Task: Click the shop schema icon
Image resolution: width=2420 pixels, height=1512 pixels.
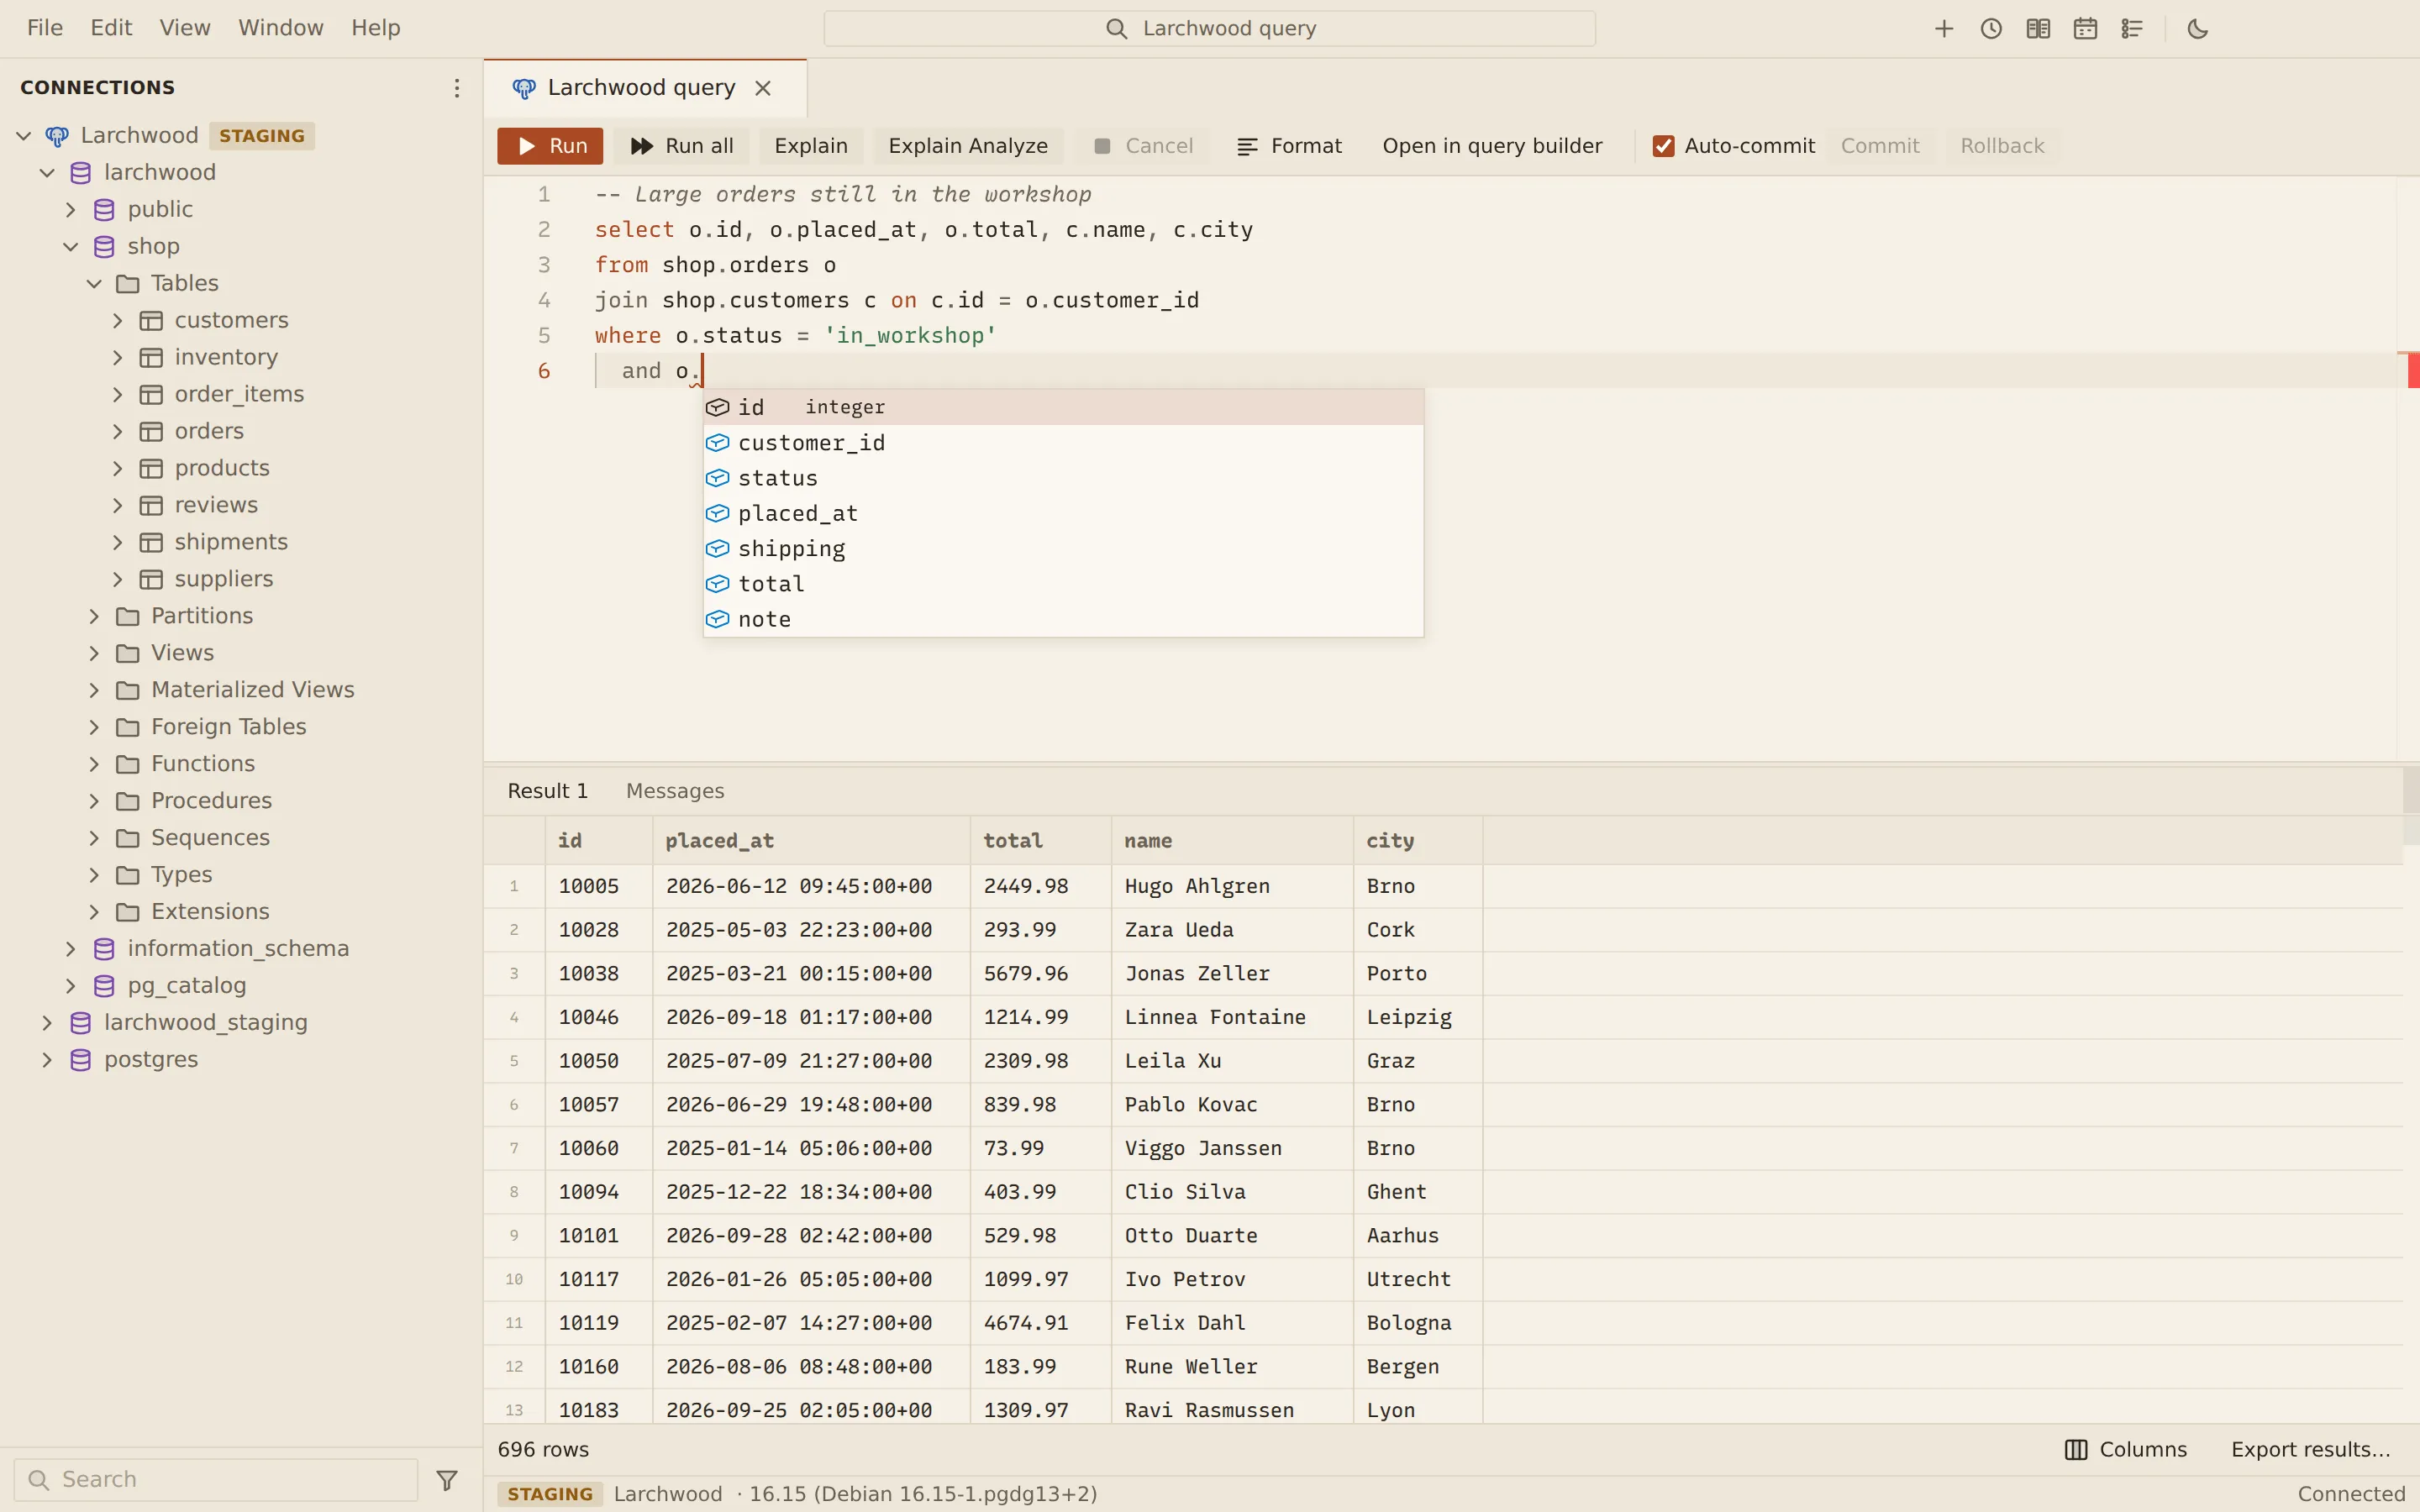Action: point(104,247)
